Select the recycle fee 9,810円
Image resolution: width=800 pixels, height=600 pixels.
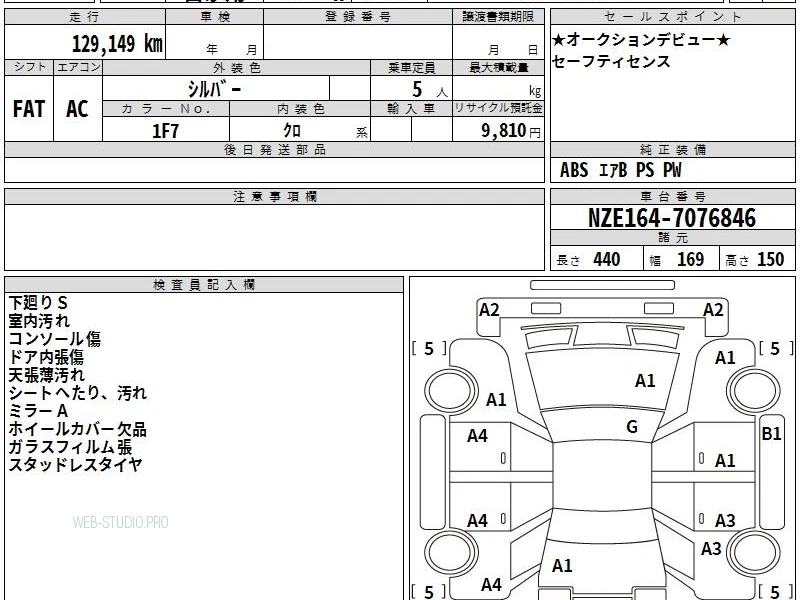tap(511, 131)
